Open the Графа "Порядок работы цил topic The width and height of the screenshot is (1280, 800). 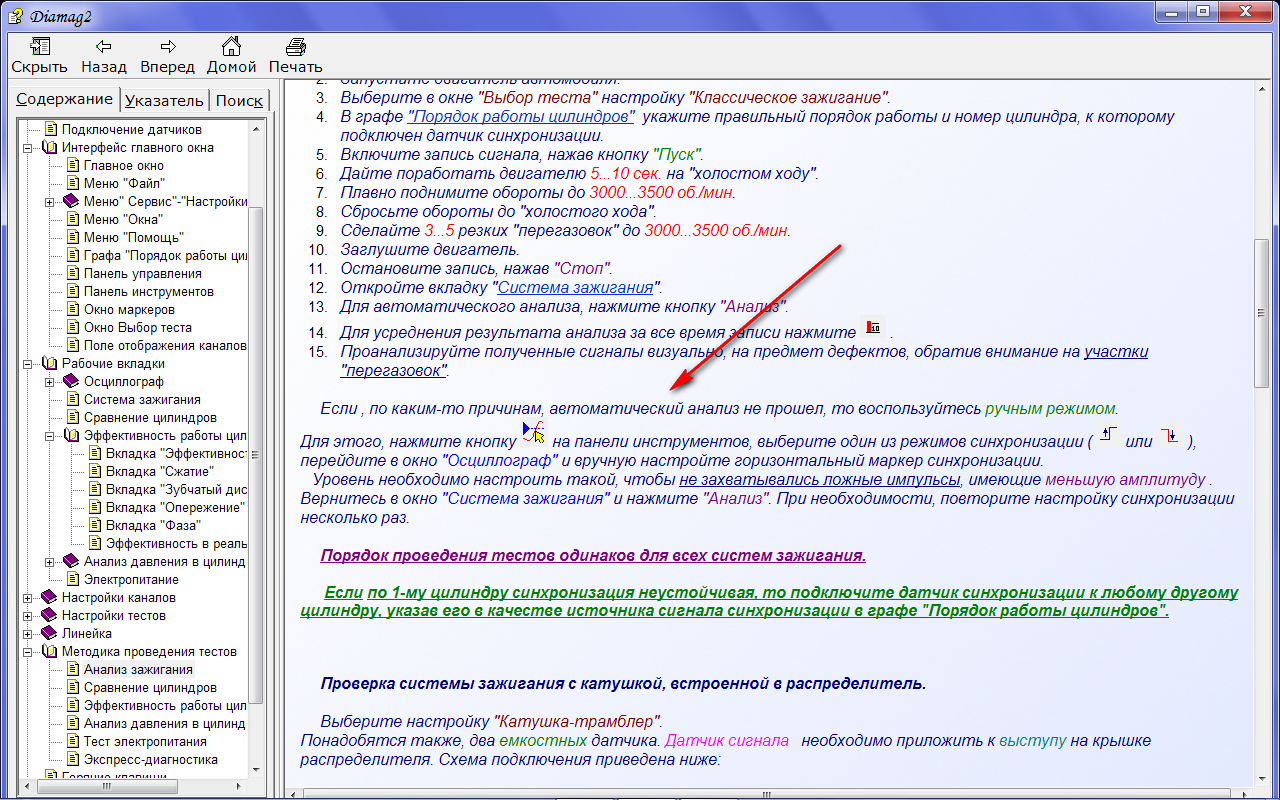pos(165,256)
